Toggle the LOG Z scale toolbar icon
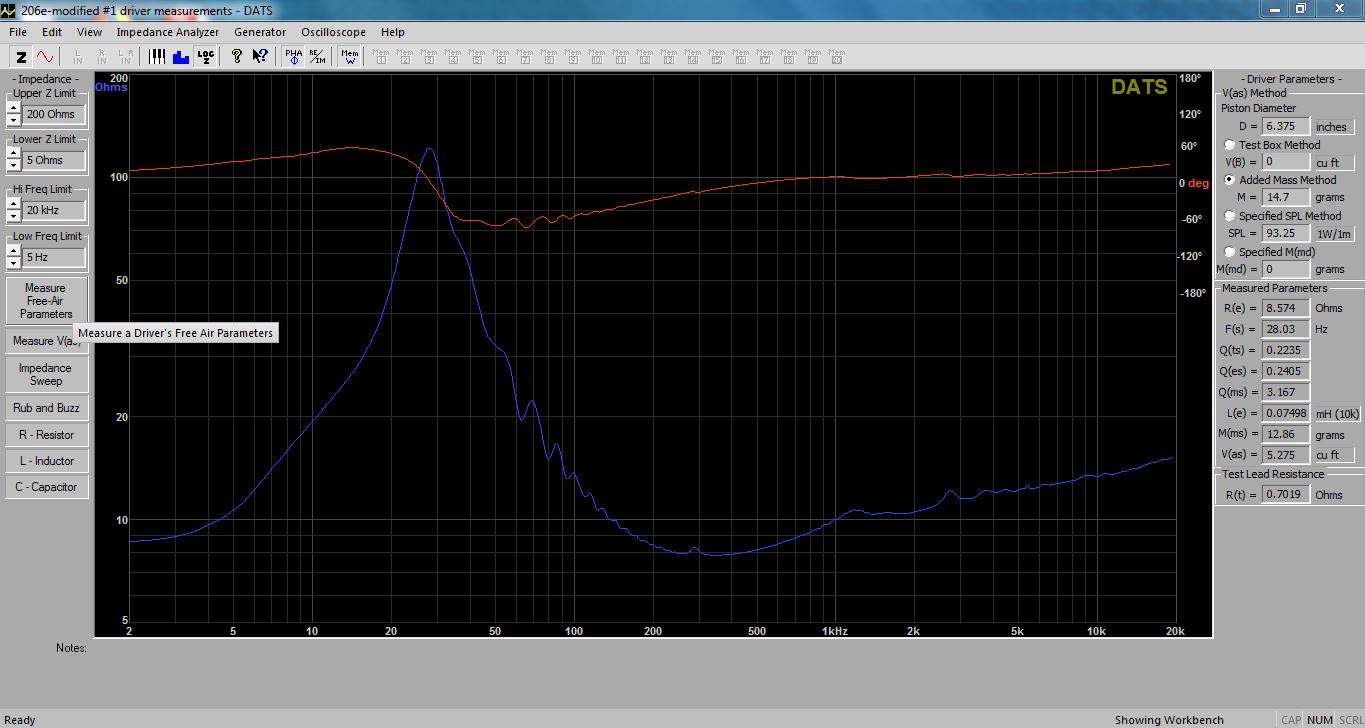This screenshot has width=1365, height=728. (x=205, y=56)
